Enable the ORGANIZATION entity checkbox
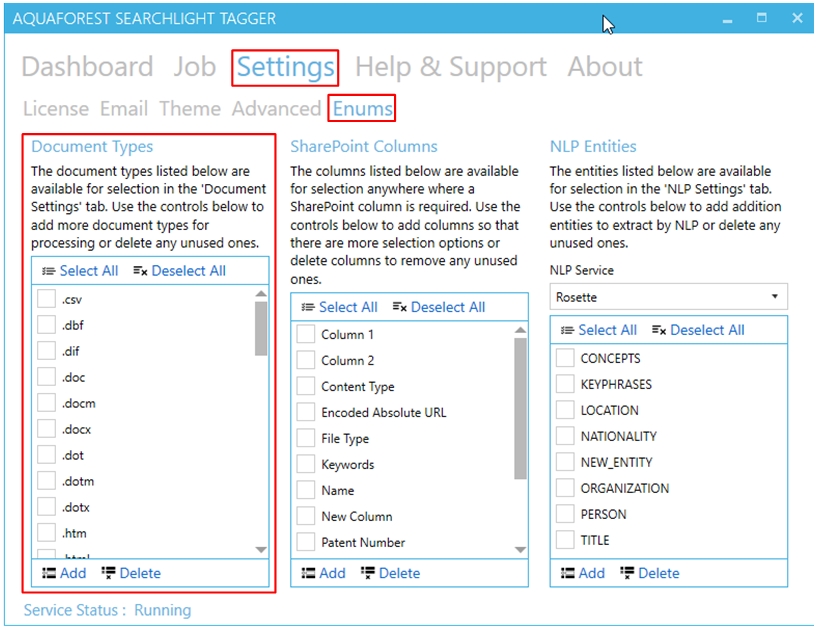Image resolution: width=817 pixels, height=630 pixels. [x=565, y=488]
